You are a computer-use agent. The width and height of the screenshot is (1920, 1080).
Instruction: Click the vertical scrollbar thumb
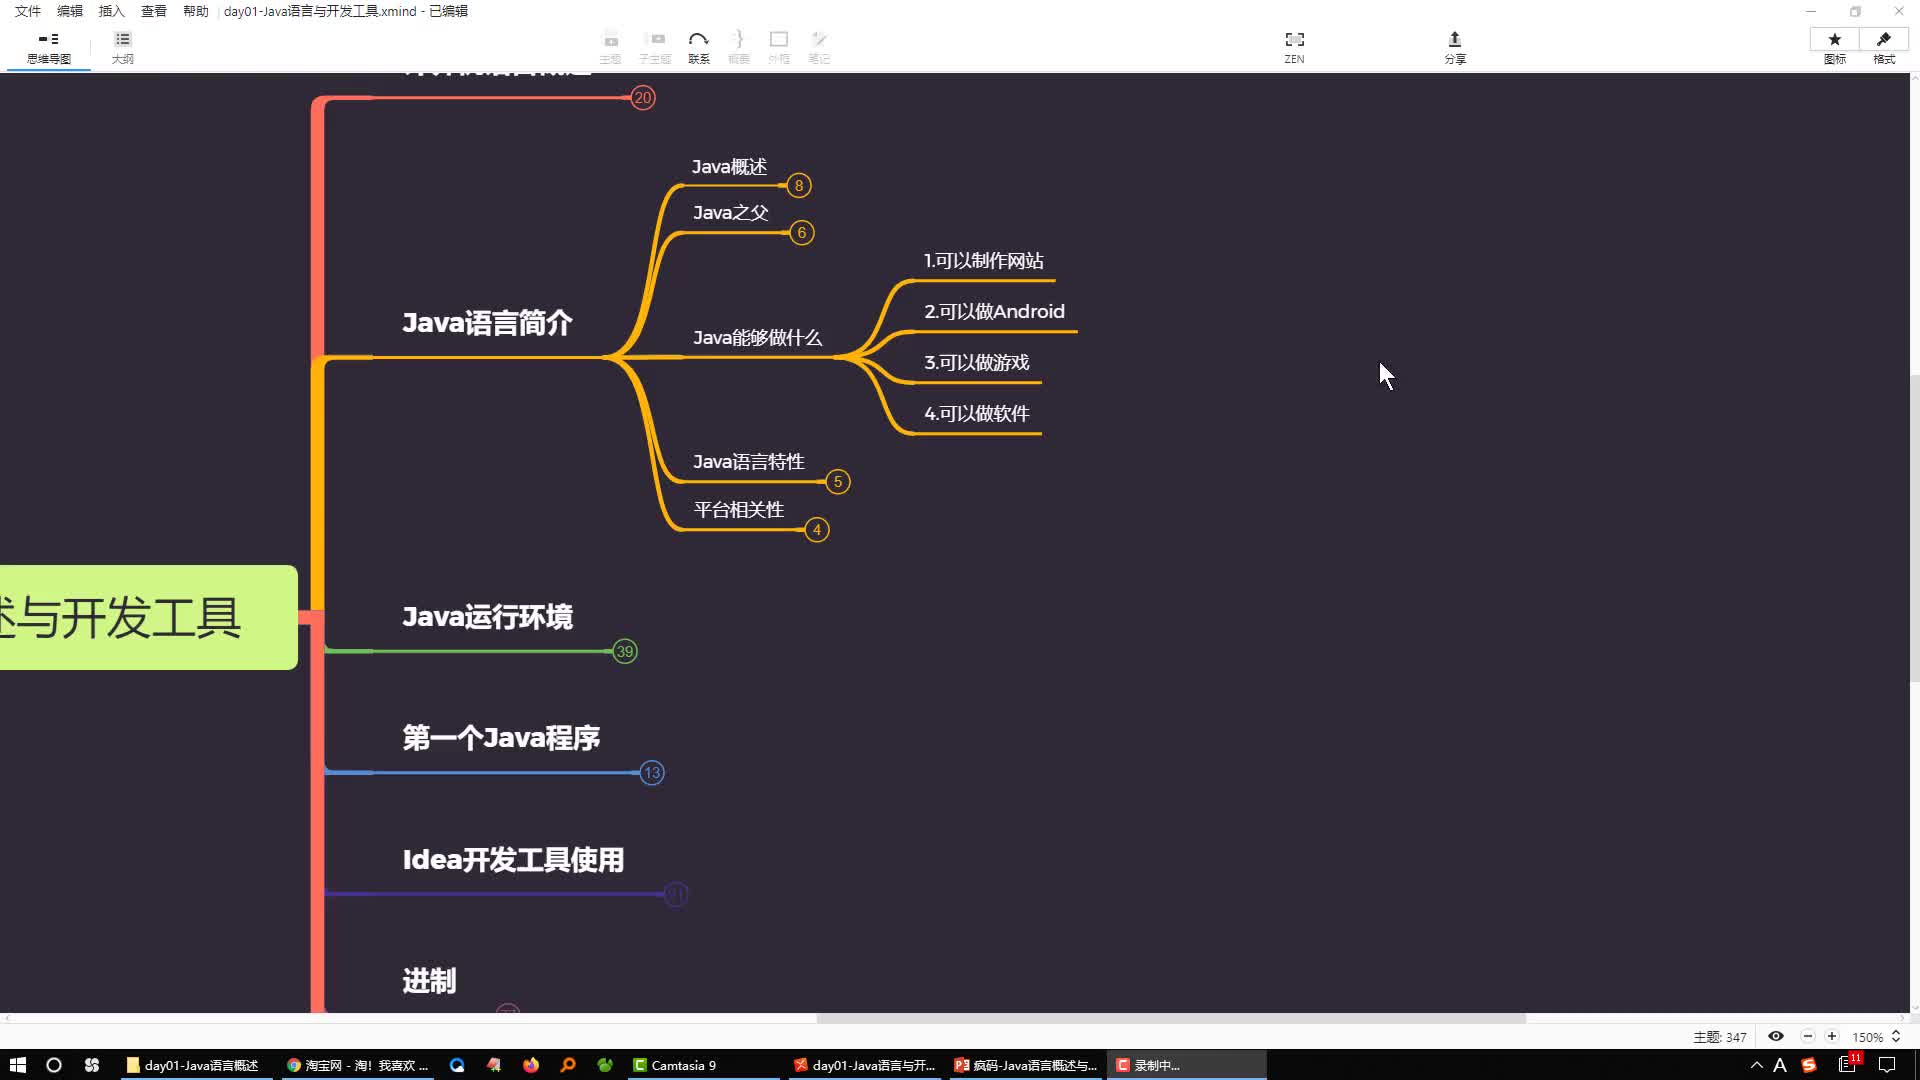coord(1914,528)
